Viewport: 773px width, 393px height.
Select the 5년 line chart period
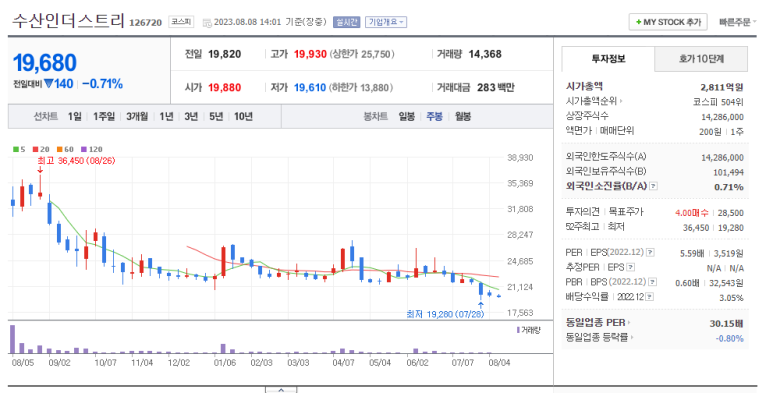(216, 116)
